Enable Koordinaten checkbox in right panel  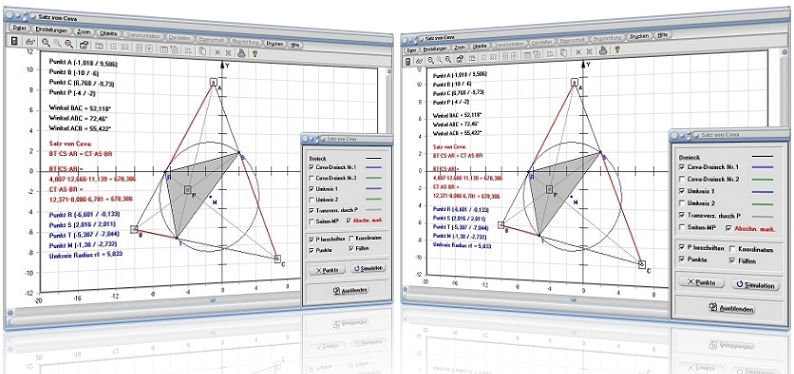click(733, 249)
